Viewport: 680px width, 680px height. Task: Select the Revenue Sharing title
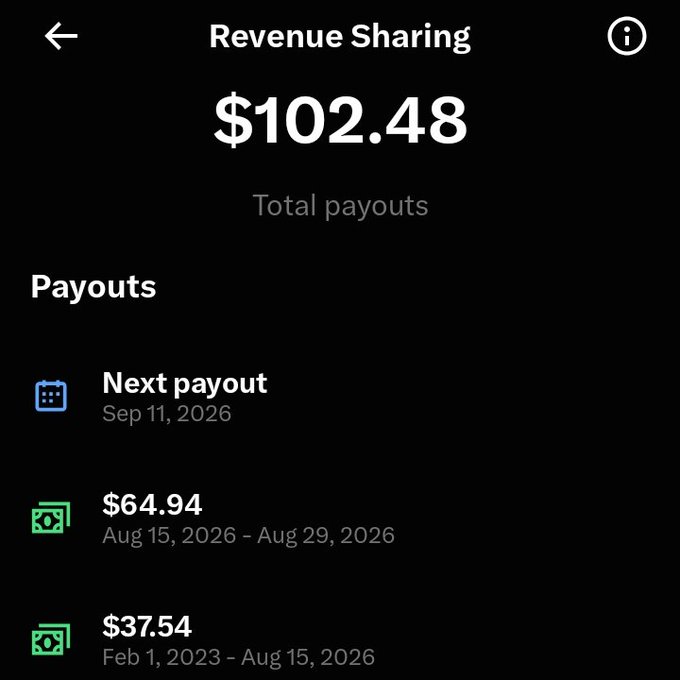(x=340, y=37)
